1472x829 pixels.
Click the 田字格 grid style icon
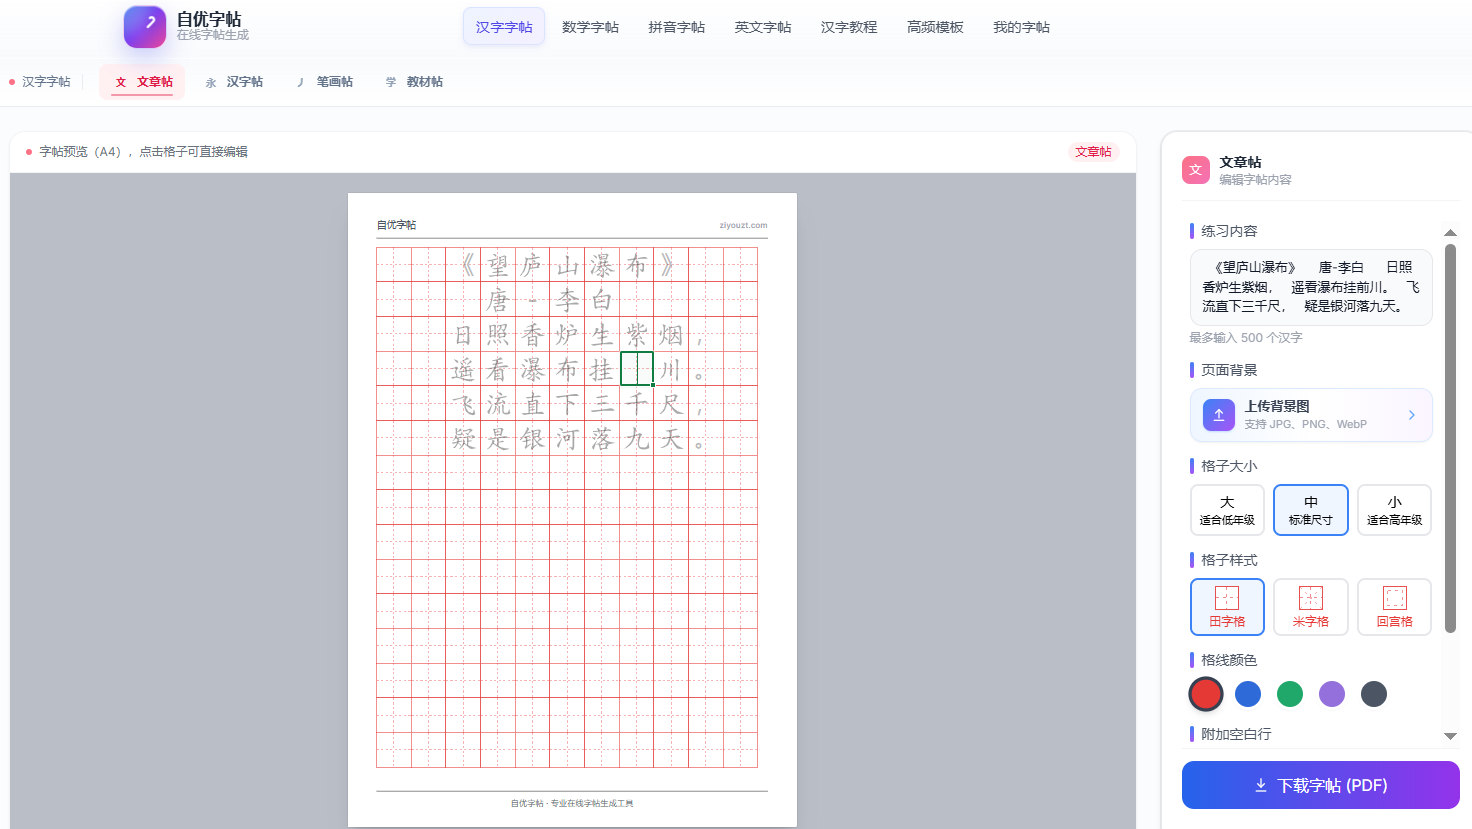[x=1227, y=598]
